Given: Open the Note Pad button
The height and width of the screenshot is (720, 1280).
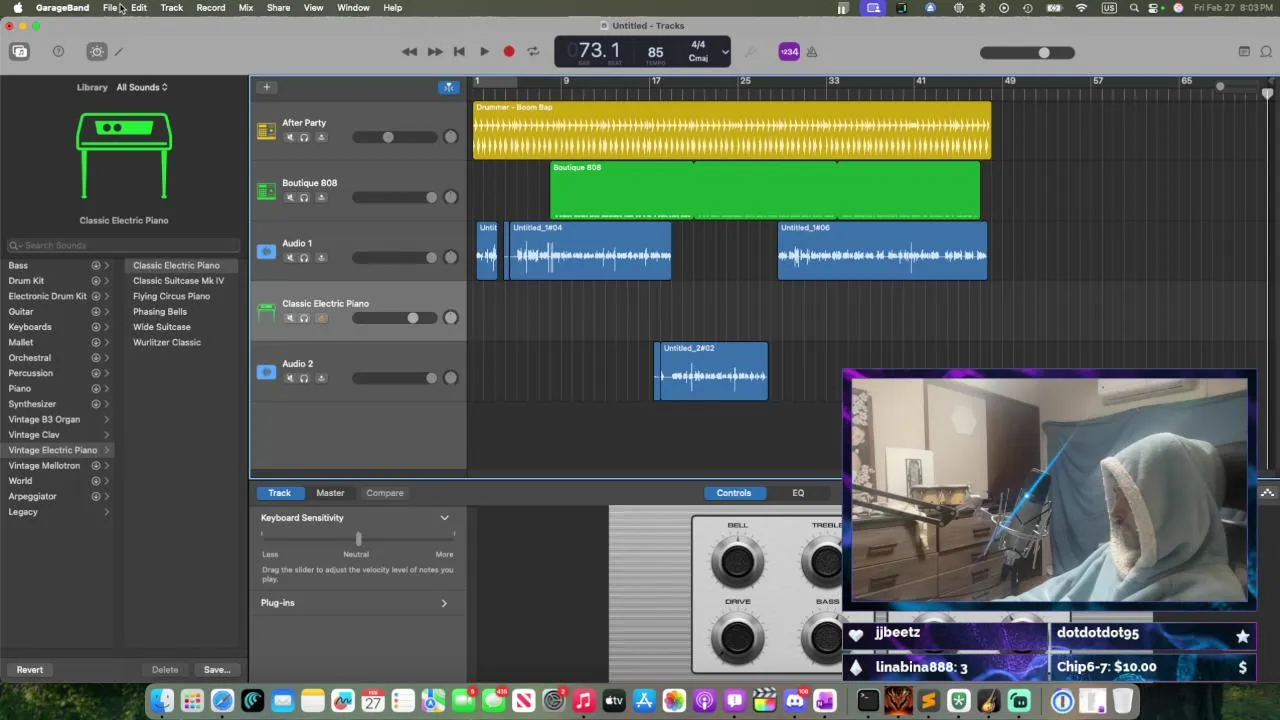Looking at the screenshot, I should (x=1244, y=52).
